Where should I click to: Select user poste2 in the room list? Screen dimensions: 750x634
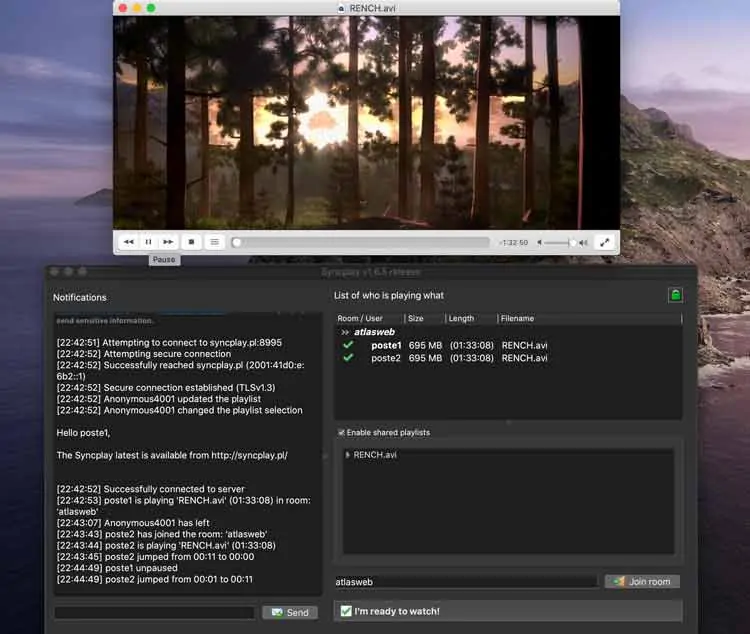[x=386, y=358]
